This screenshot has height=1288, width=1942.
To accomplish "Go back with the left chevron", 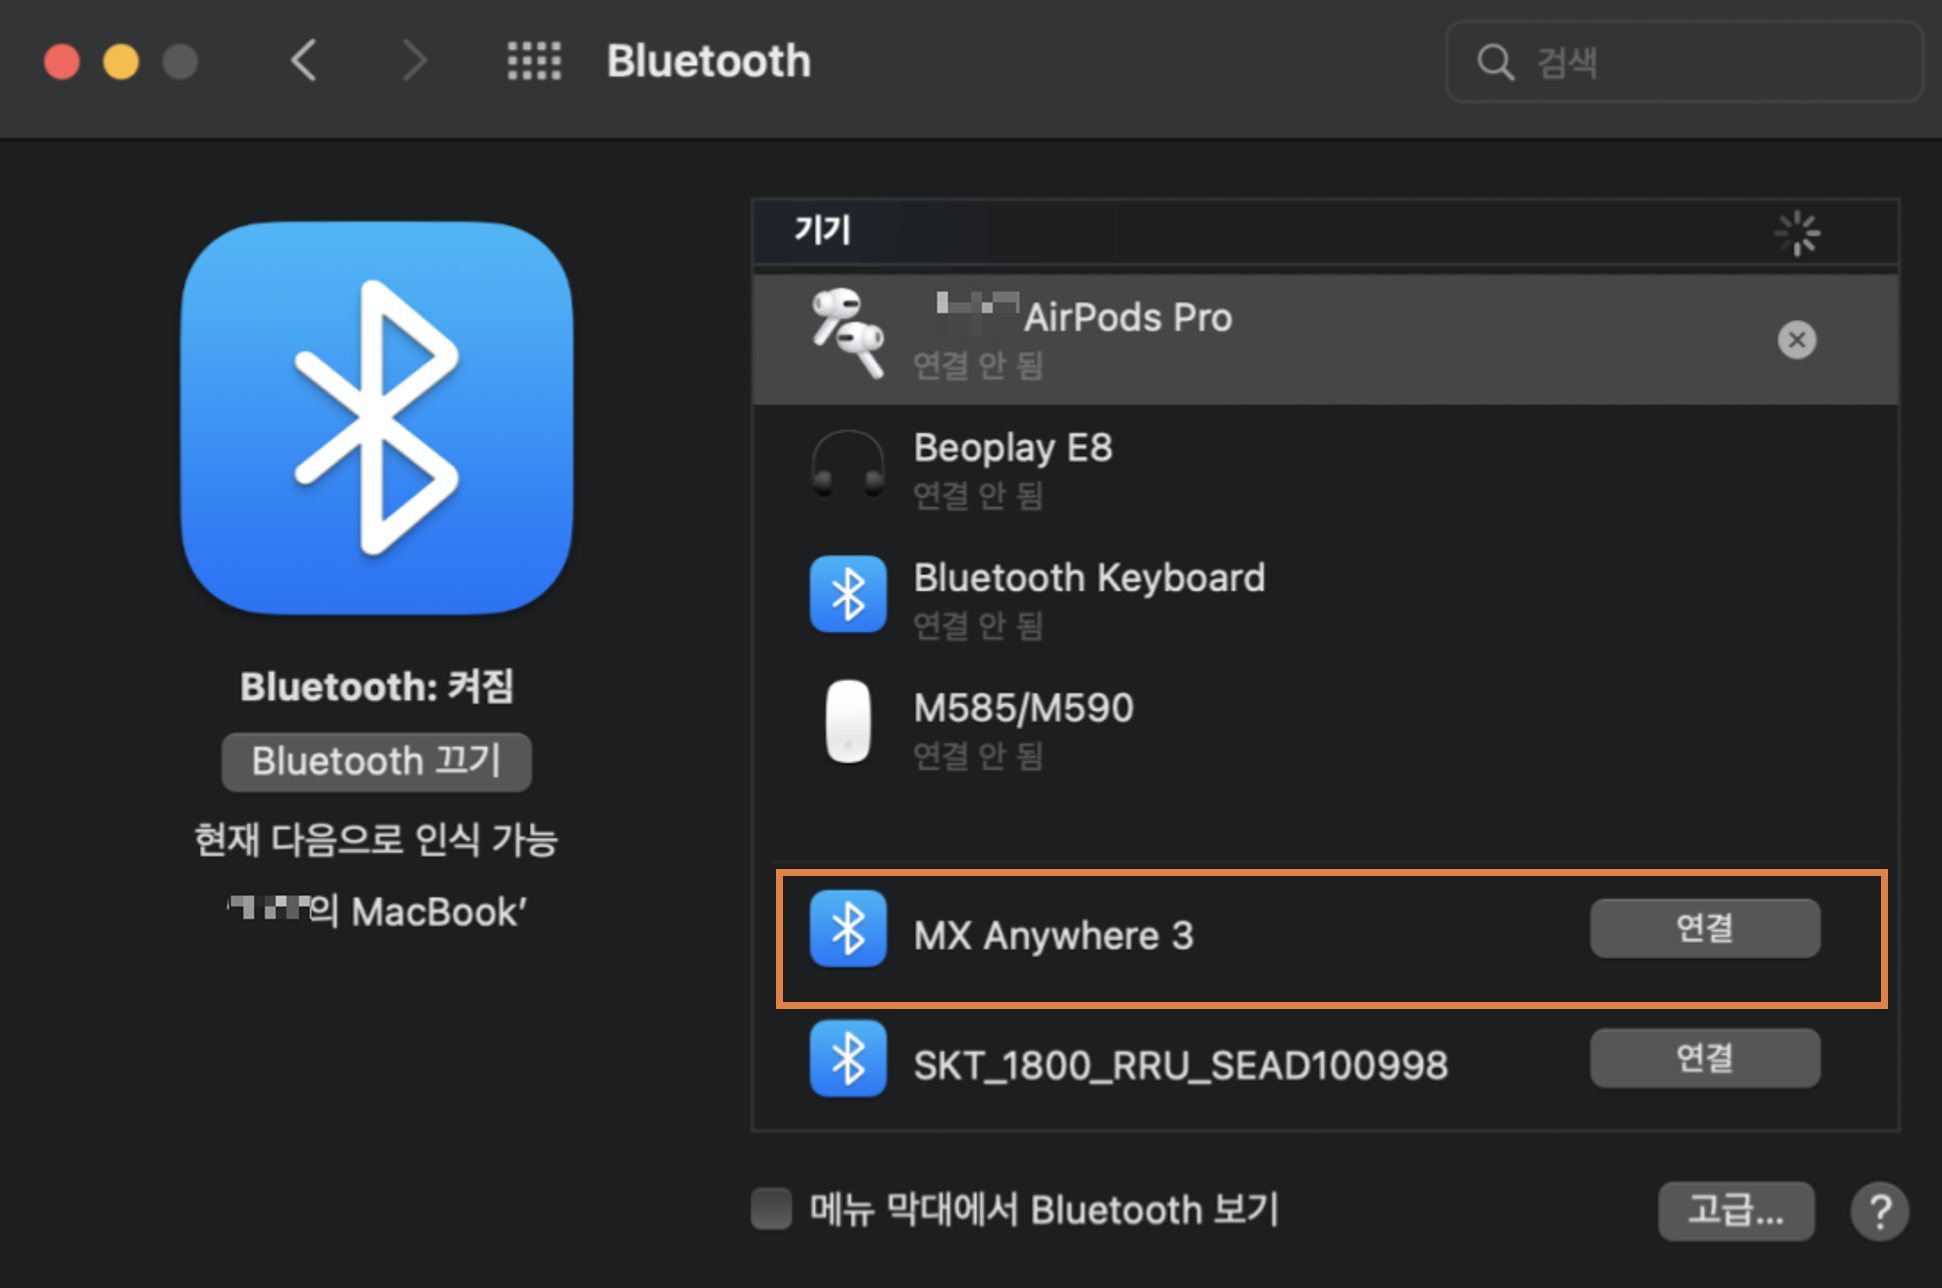I will point(304,61).
